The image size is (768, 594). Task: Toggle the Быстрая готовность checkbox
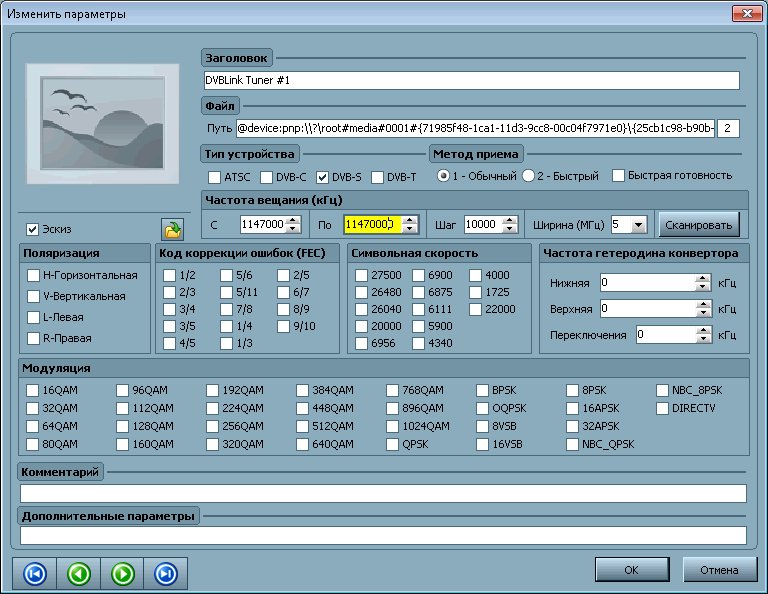click(619, 176)
